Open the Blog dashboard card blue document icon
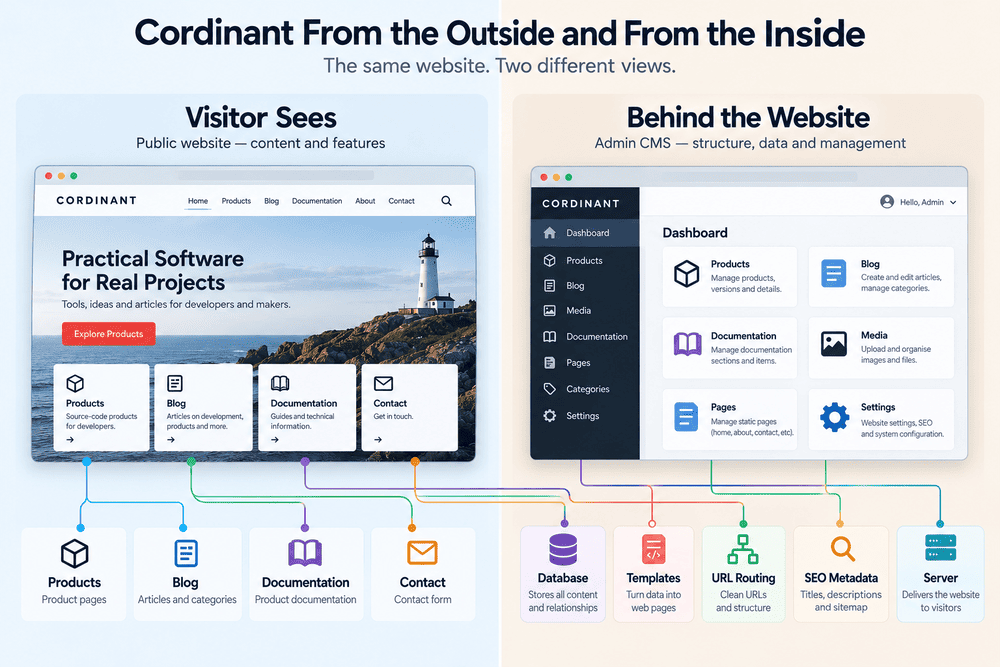The image size is (1000, 667). 834,274
